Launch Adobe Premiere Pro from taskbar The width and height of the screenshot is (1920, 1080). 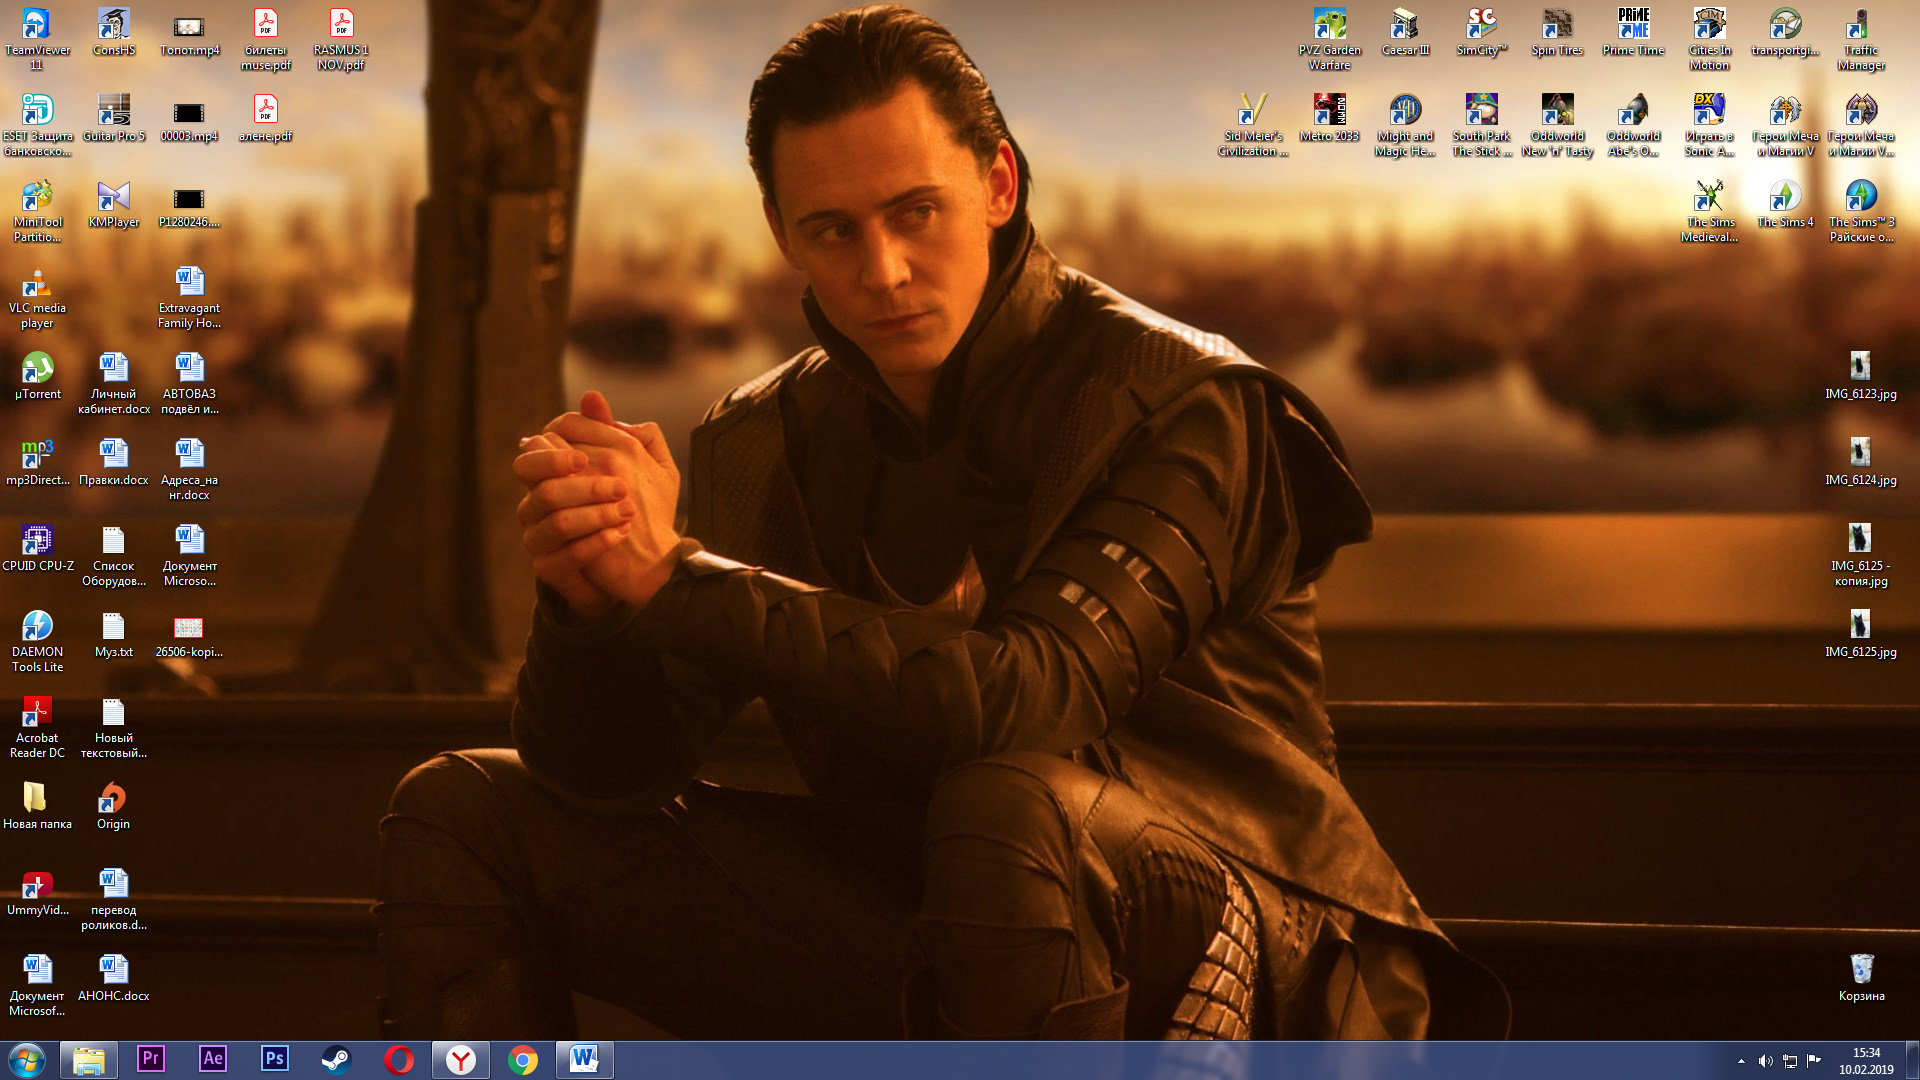pyautogui.click(x=151, y=1060)
